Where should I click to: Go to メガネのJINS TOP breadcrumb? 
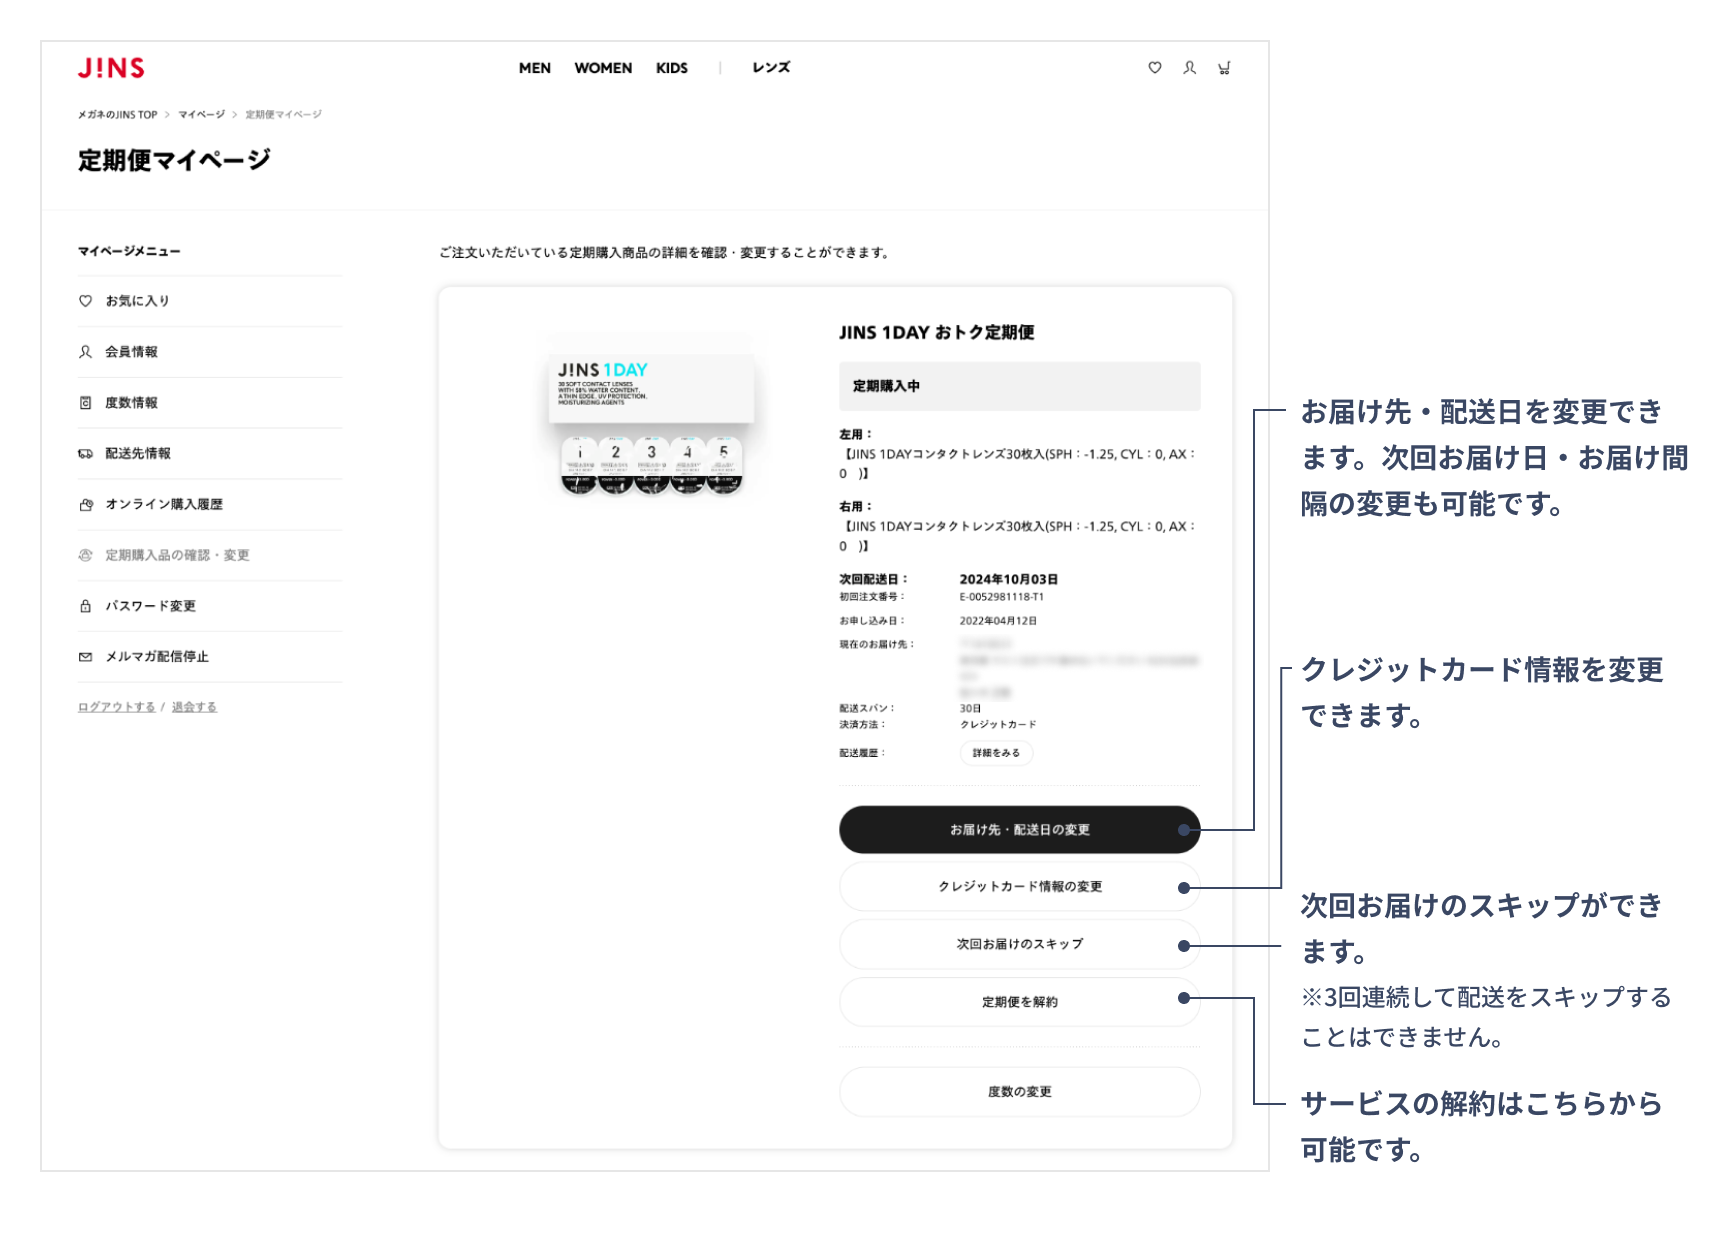point(118,115)
